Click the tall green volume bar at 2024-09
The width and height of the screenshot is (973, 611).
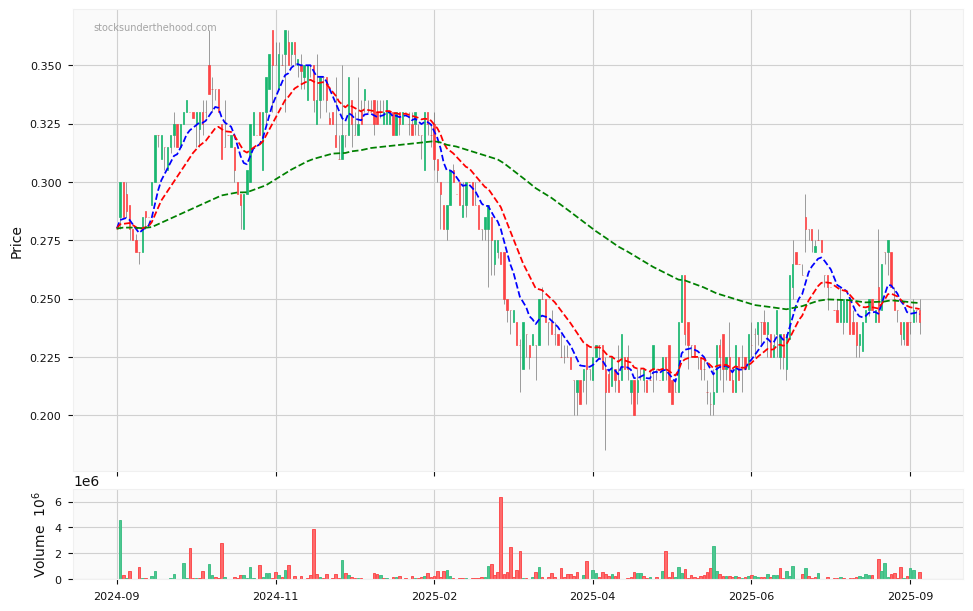[x=120, y=550]
